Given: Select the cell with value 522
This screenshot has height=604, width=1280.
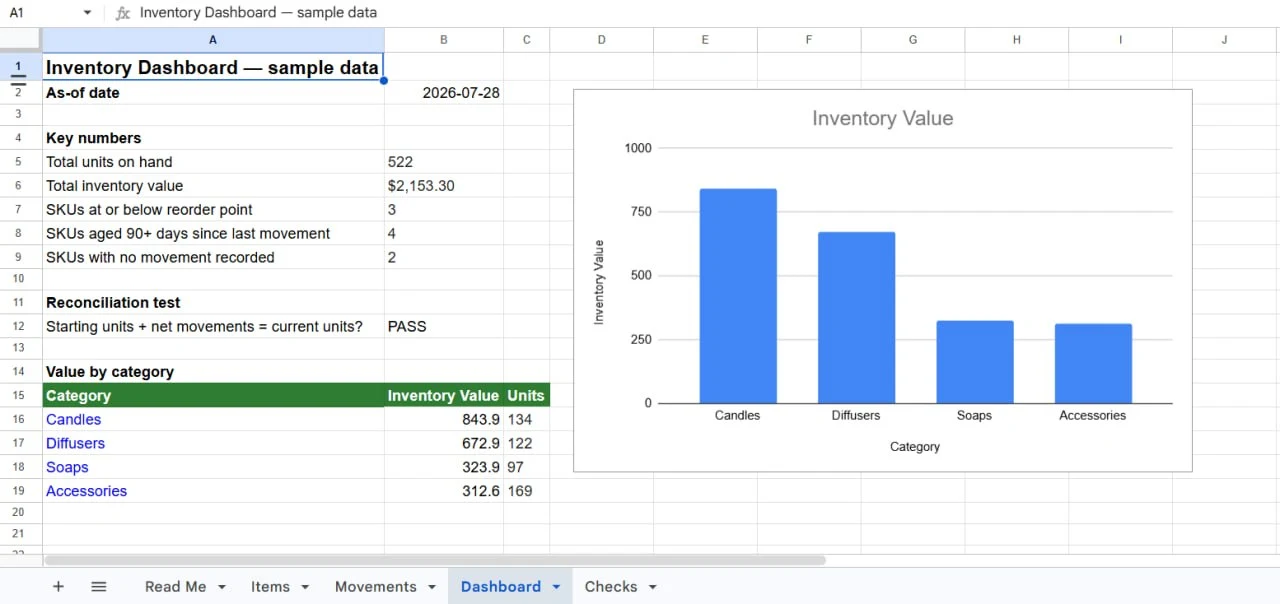Looking at the screenshot, I should click(x=444, y=162).
